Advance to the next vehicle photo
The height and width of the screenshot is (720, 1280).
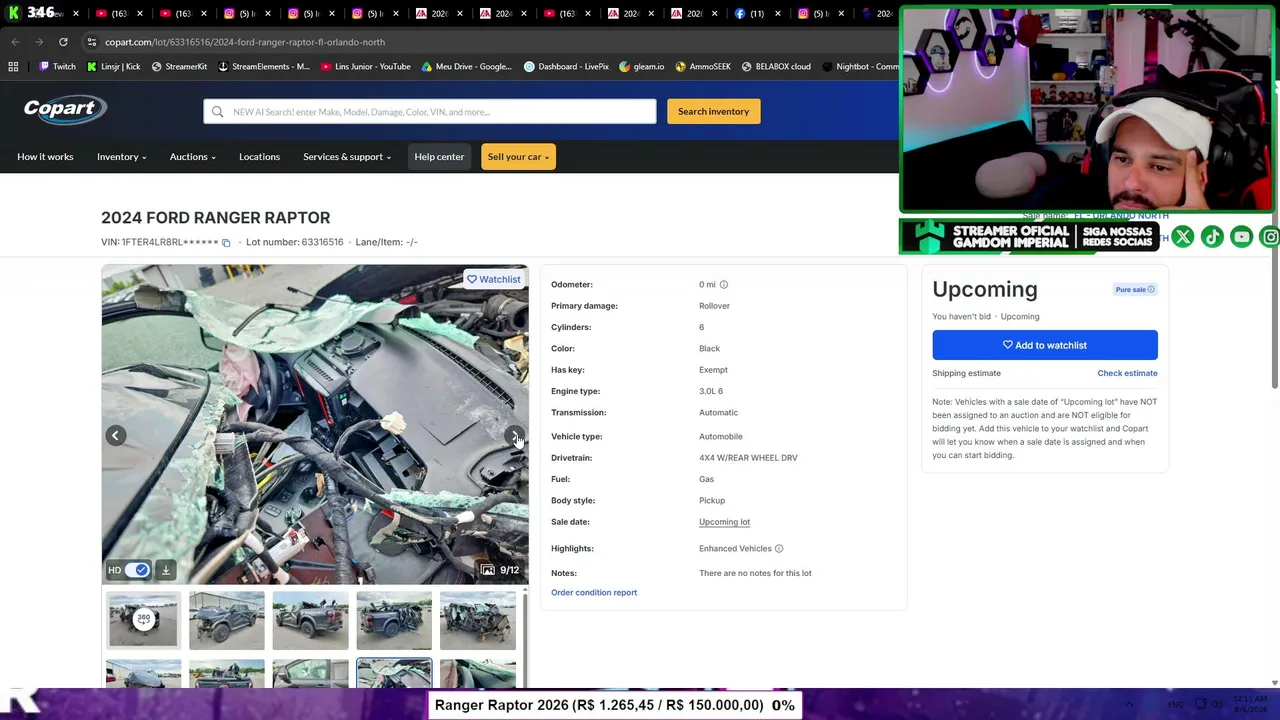point(514,435)
